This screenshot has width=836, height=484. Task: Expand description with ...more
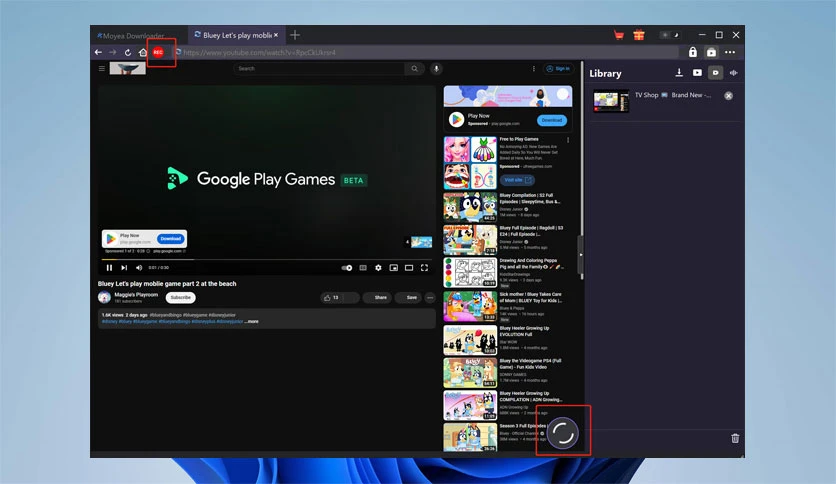[252, 321]
